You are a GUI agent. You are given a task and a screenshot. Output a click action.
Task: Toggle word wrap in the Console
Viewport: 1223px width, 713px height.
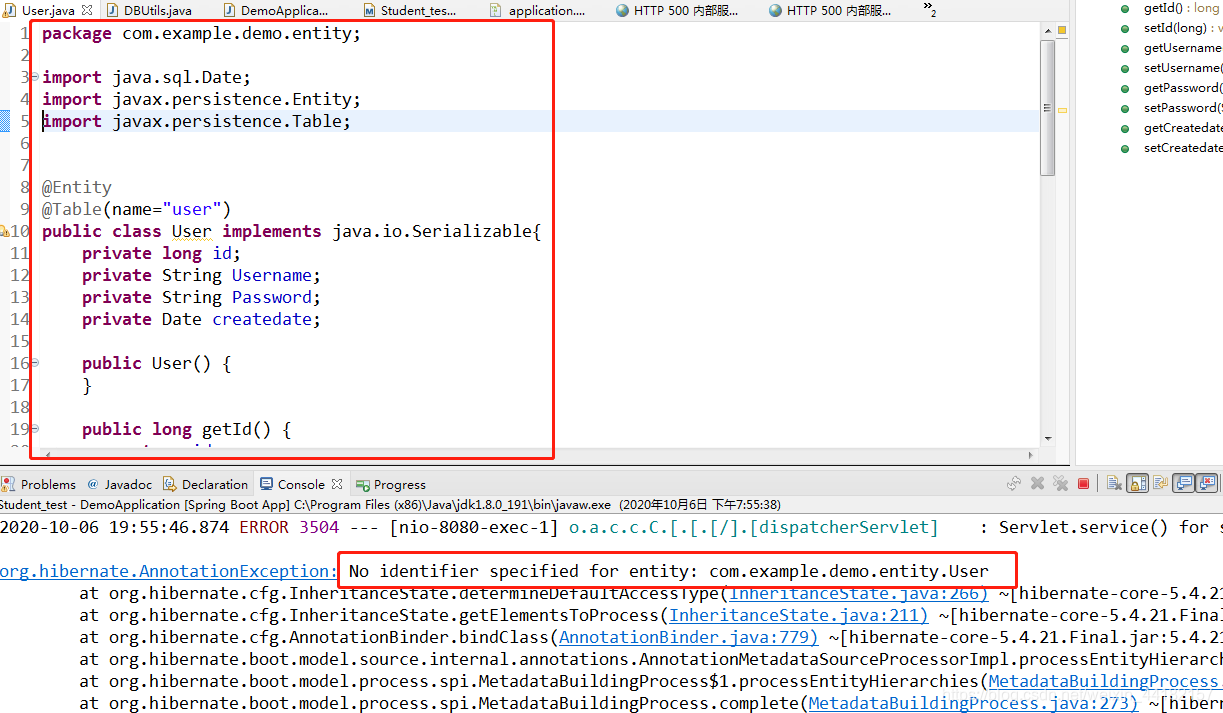coord(1160,483)
